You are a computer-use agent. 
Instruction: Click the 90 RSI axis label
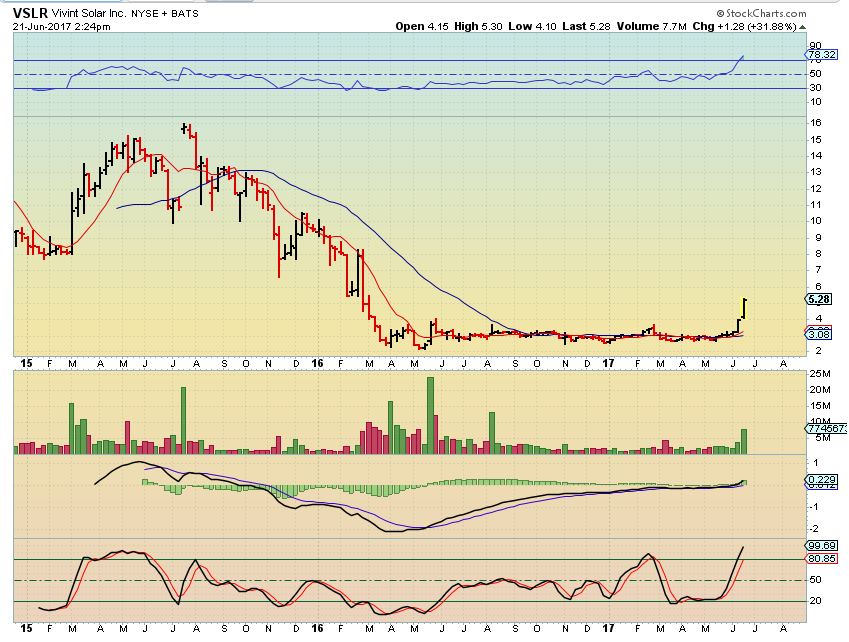(x=815, y=45)
